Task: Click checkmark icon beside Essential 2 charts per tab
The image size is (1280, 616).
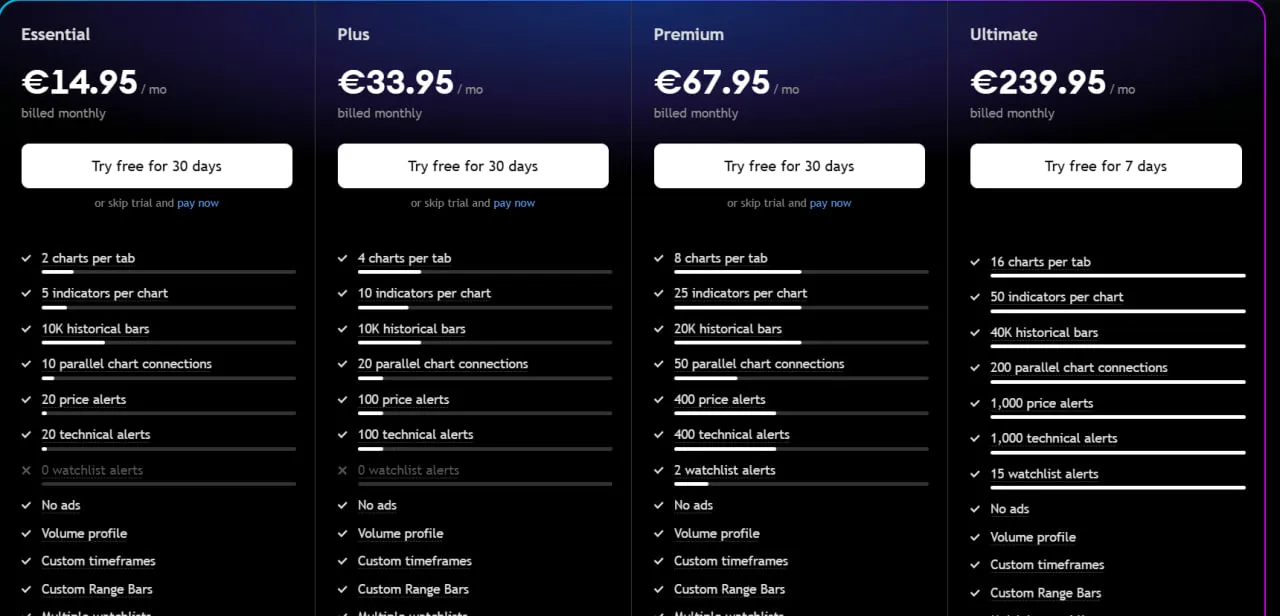Action: click(27, 258)
